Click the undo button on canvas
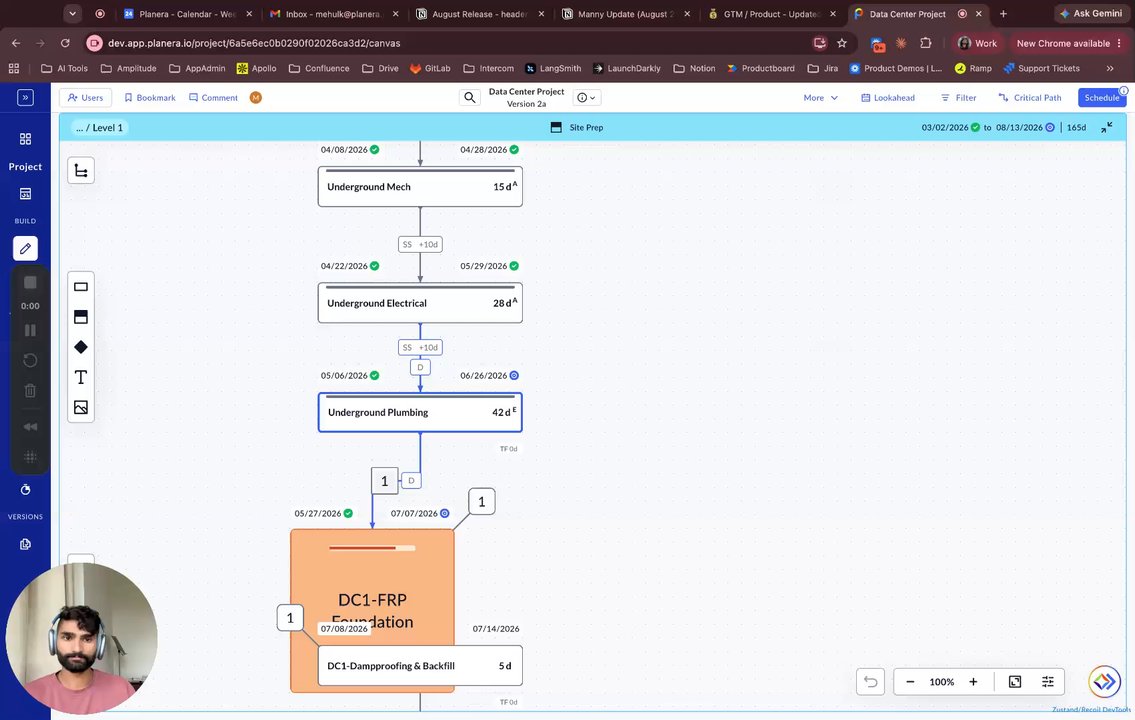 click(x=870, y=682)
